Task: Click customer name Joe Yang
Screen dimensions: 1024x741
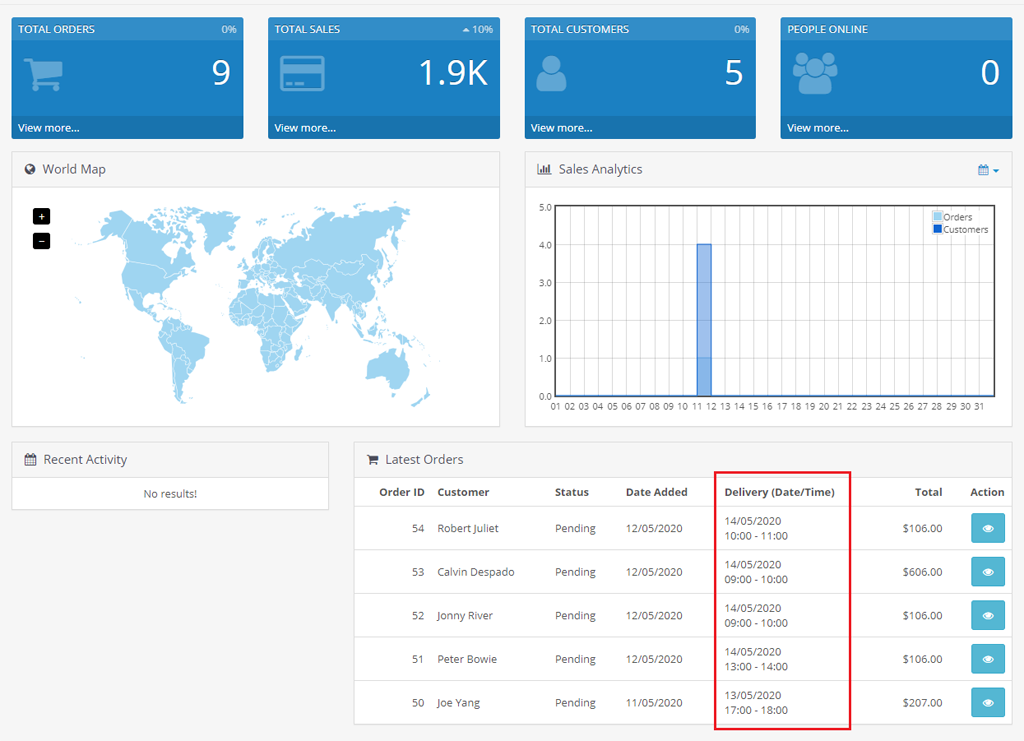Action: (458, 702)
